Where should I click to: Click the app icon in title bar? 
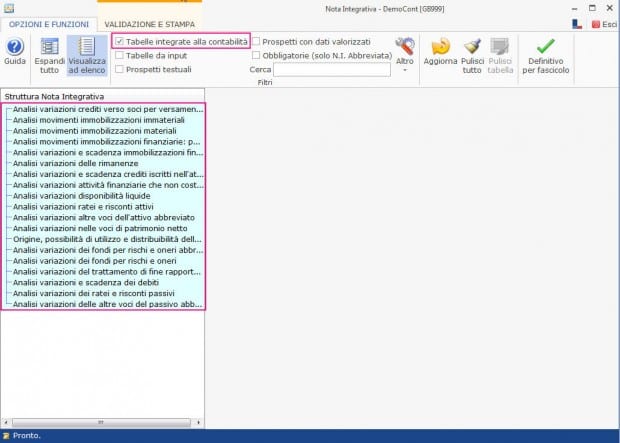coord(9,8)
